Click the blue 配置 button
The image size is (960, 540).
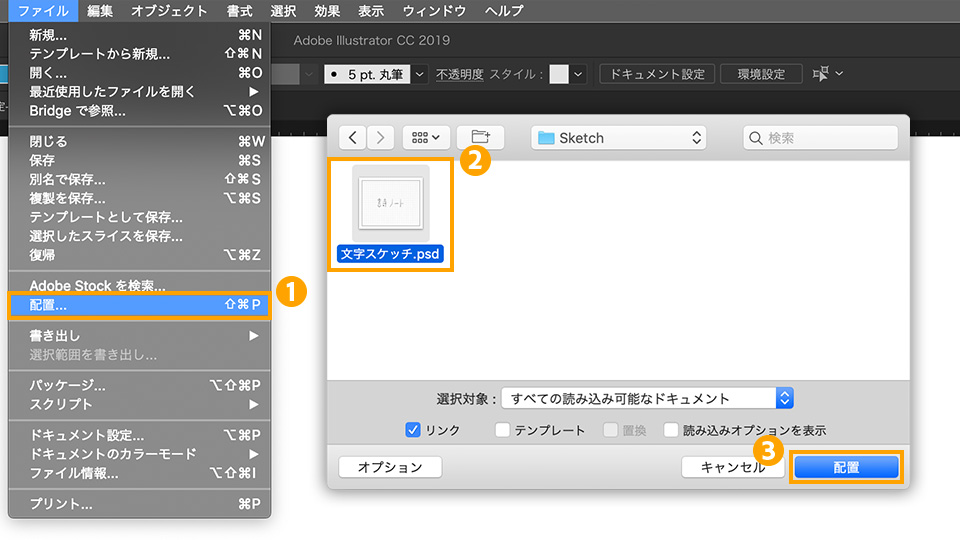tap(846, 468)
